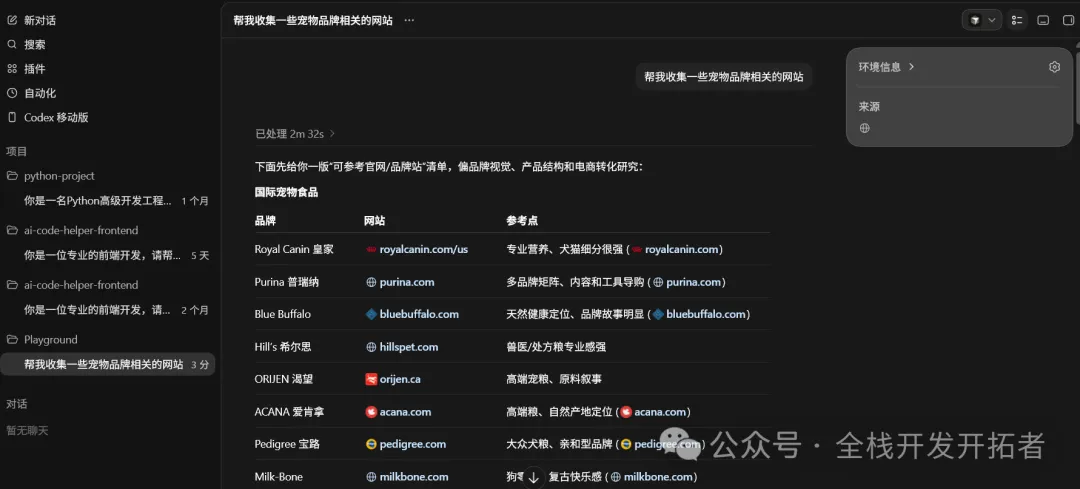This screenshot has width=1080, height=489.
Task: Click table cell Pedigree 宝路
Action: (x=287, y=444)
